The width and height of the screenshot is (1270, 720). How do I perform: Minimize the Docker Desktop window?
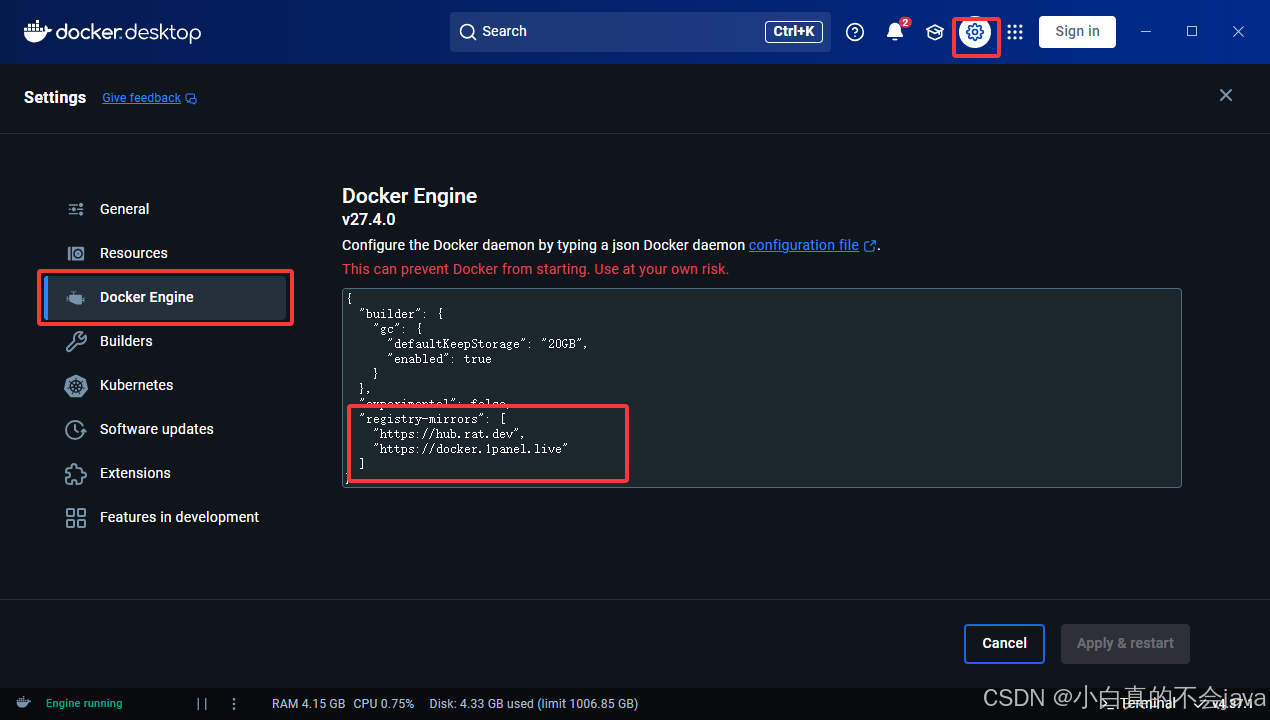point(1146,32)
